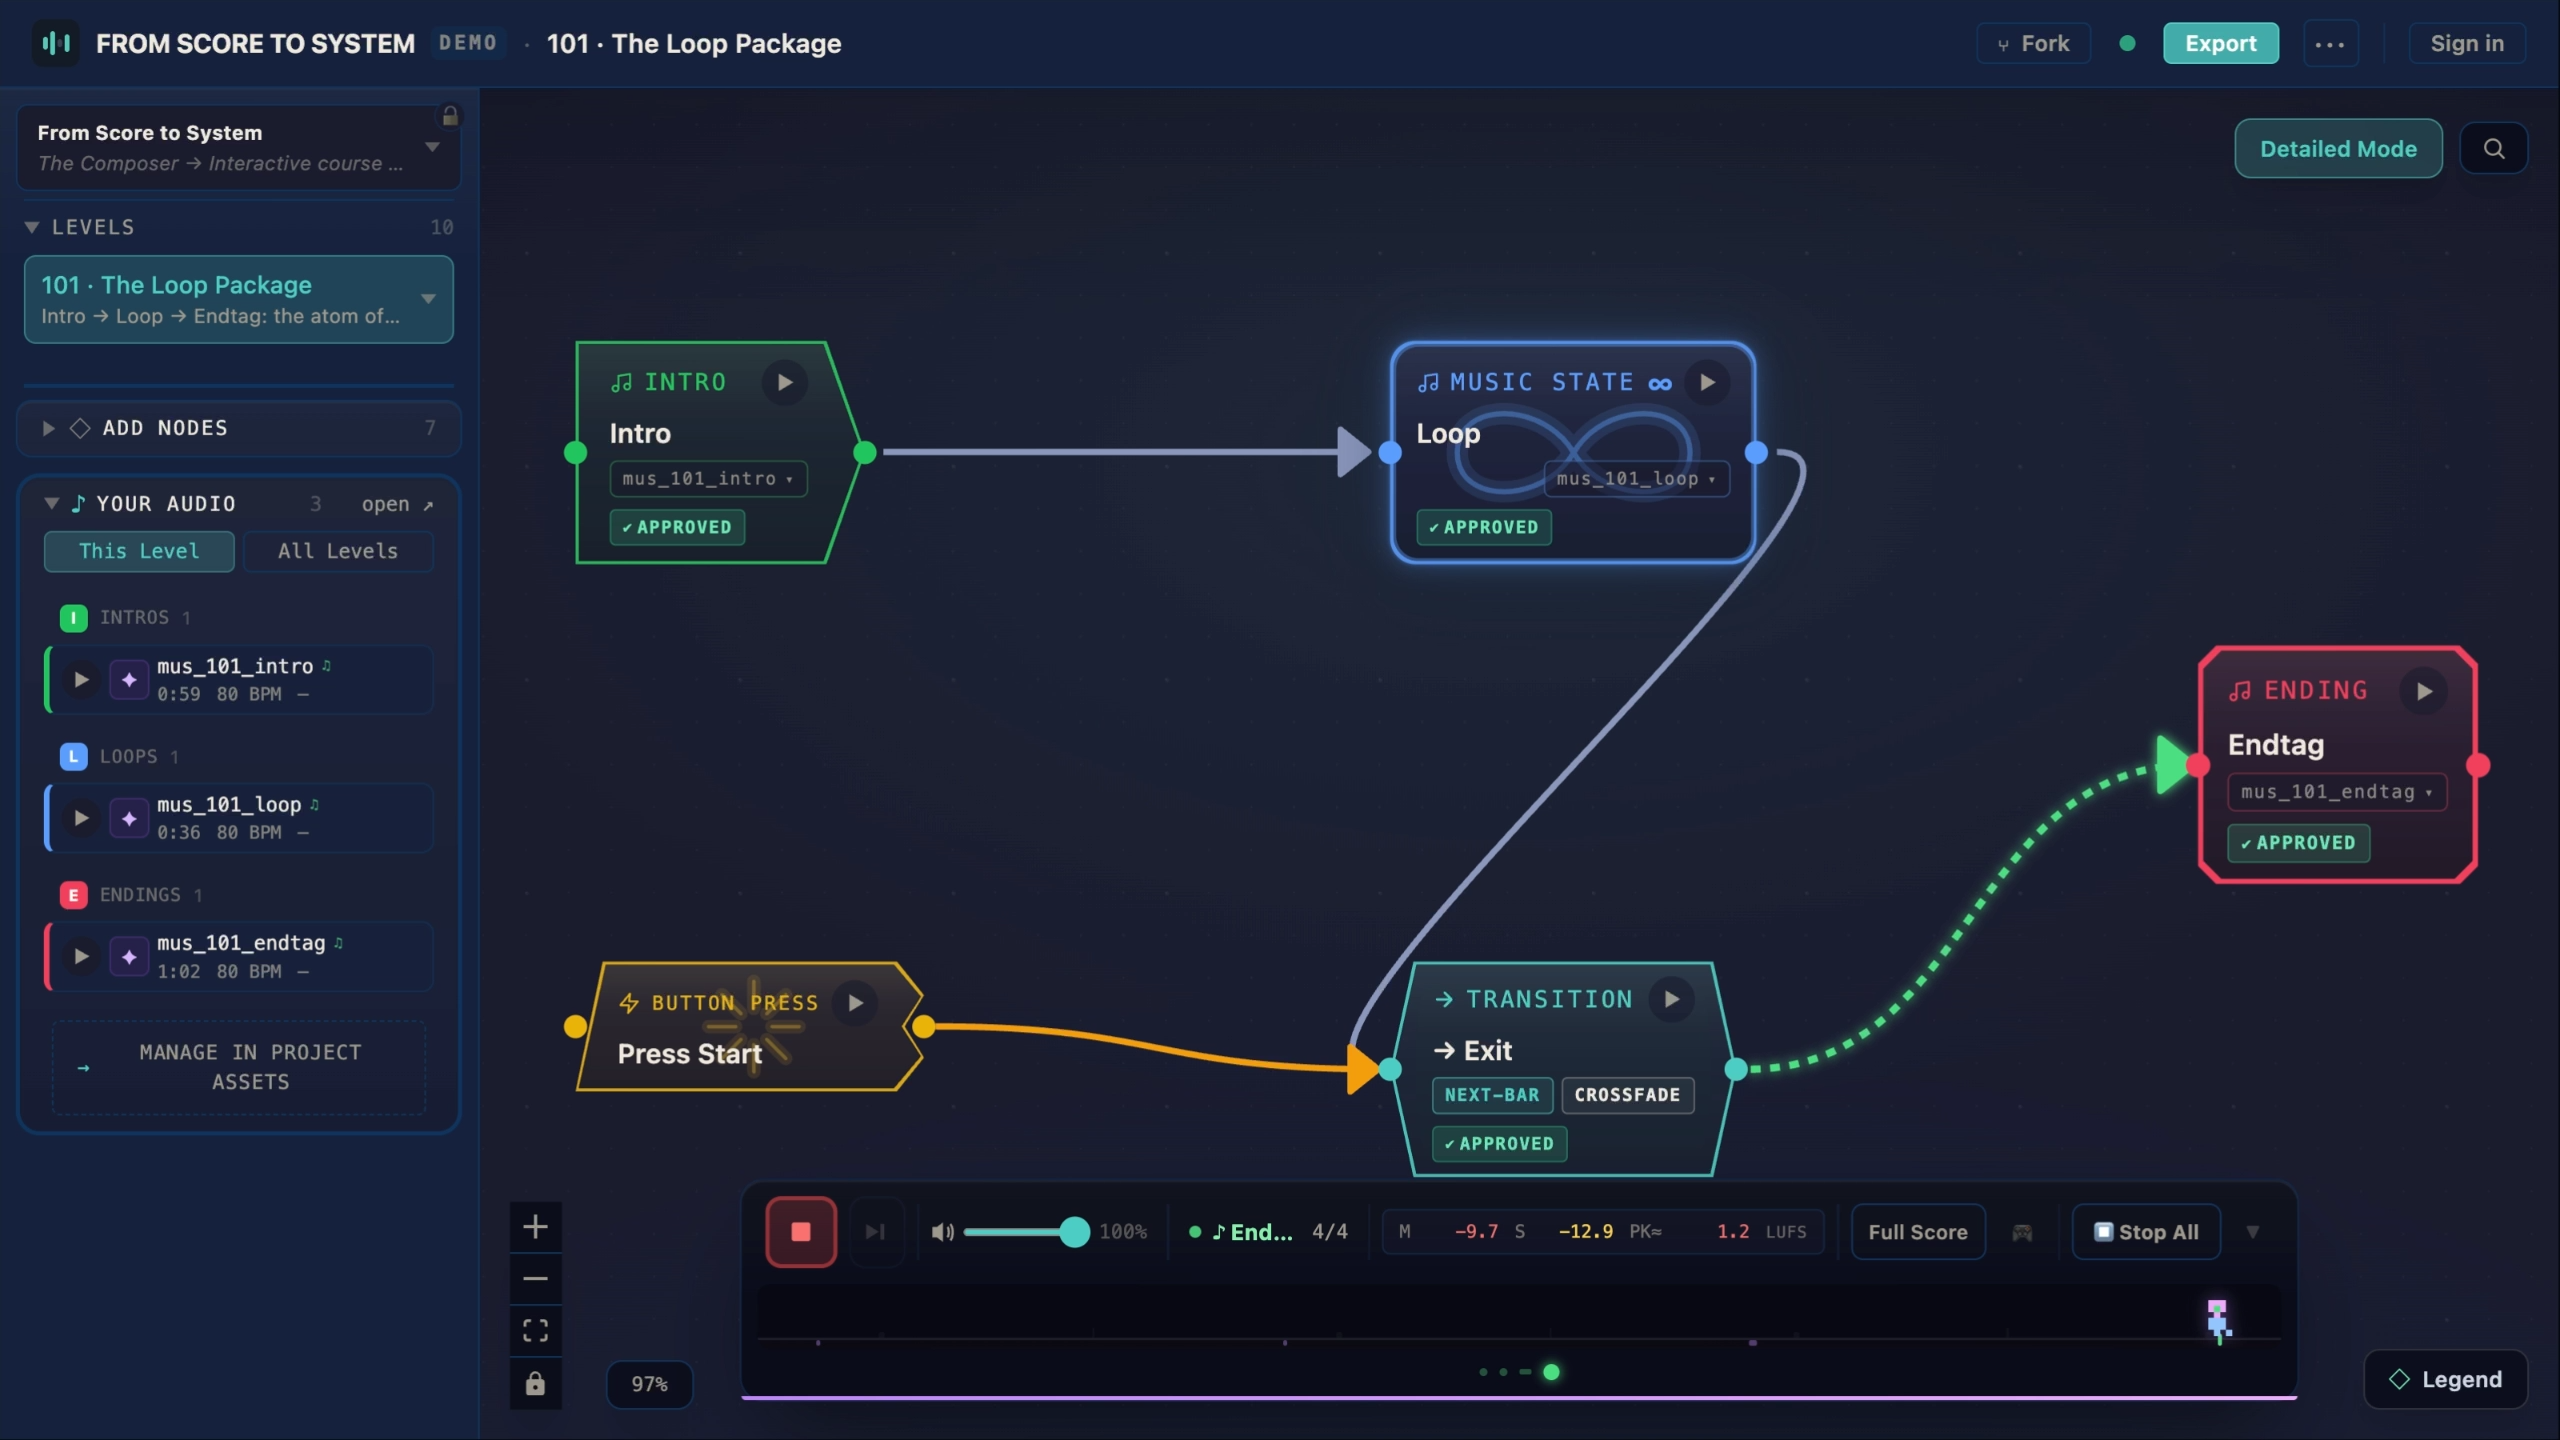Viewport: 2560px width, 1440px height.
Task: Click the 4/4 time signature readout
Action: tap(1329, 1232)
